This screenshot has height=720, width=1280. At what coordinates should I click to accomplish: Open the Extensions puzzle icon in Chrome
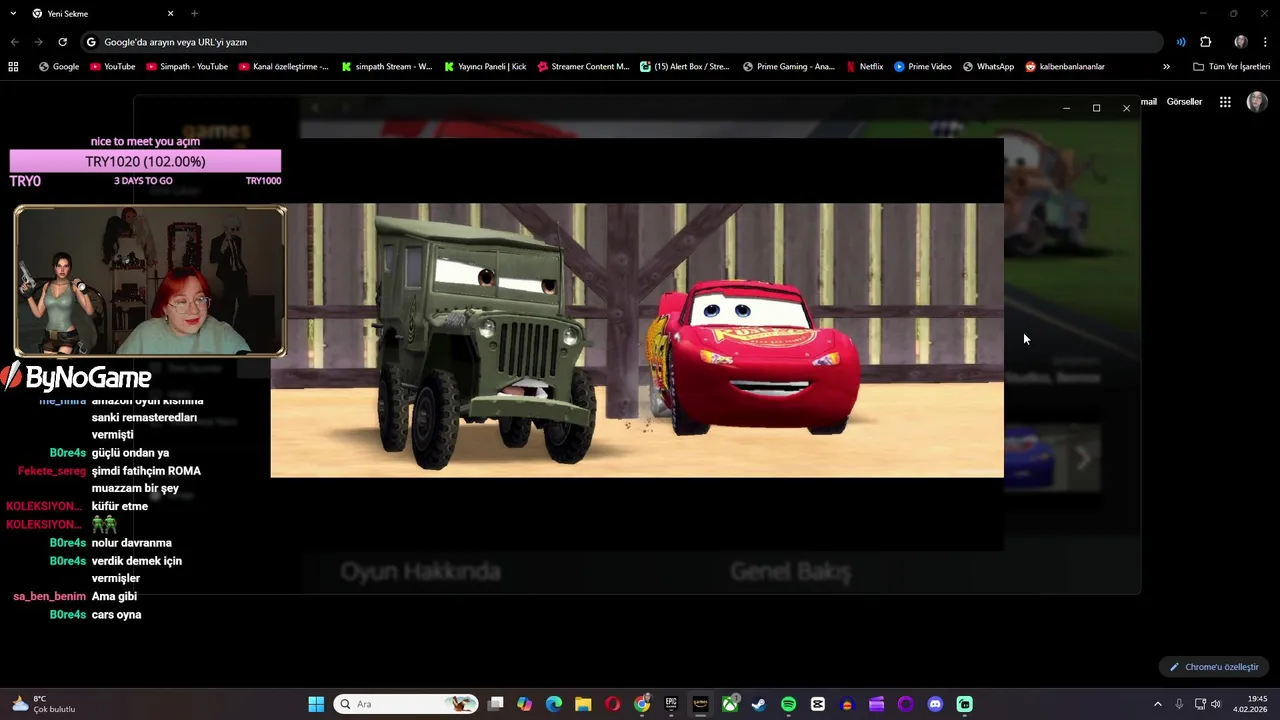point(1205,42)
